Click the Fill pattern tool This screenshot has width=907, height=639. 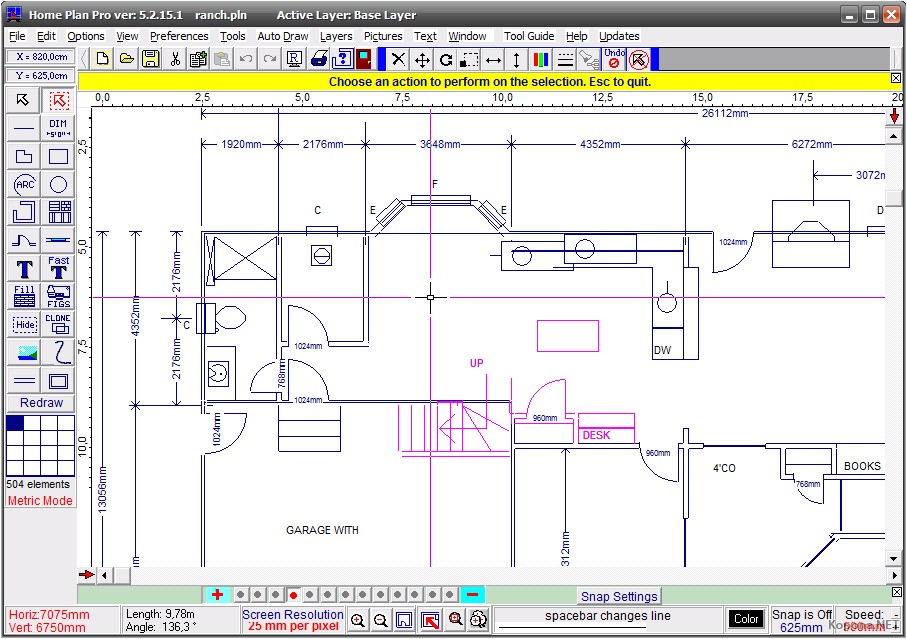tap(25, 296)
